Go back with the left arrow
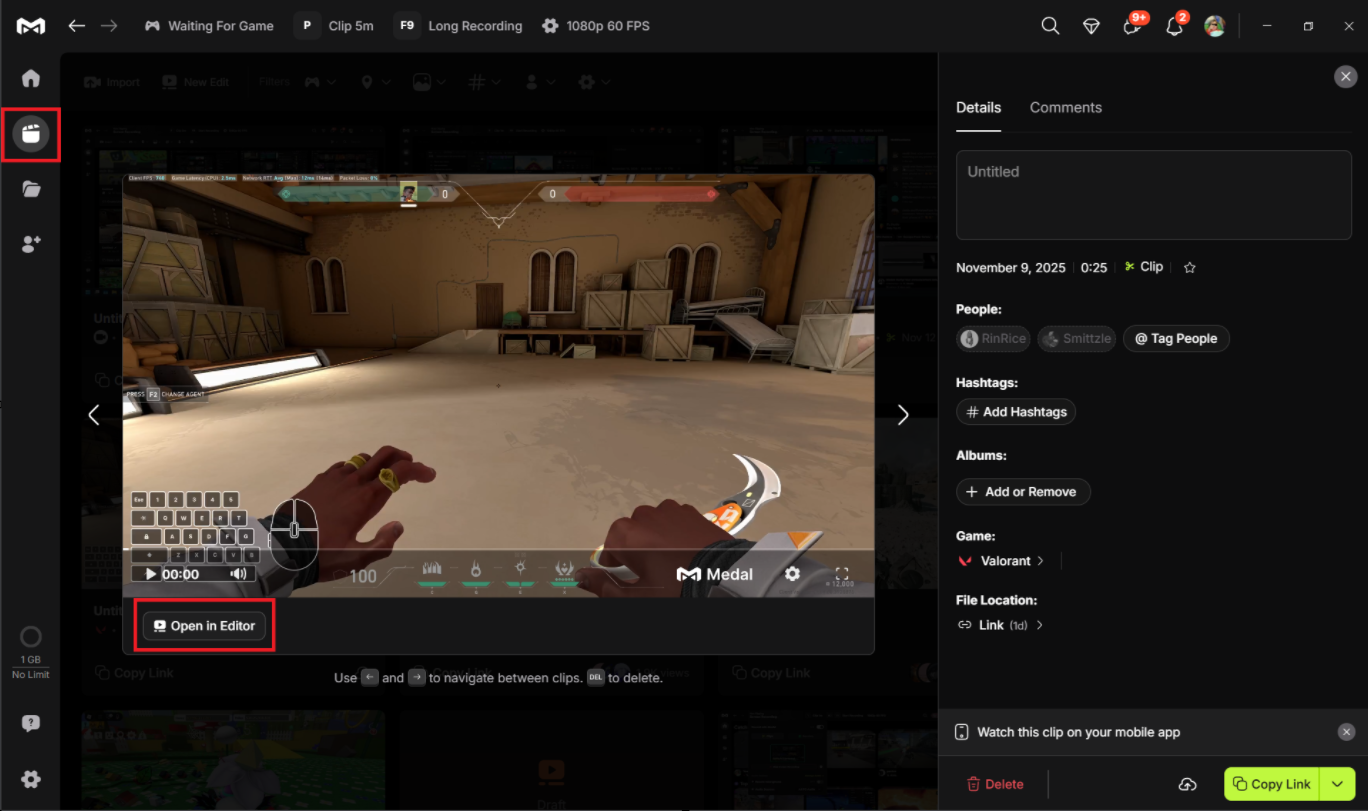Viewport: 1368px width, 811px height. [76, 26]
